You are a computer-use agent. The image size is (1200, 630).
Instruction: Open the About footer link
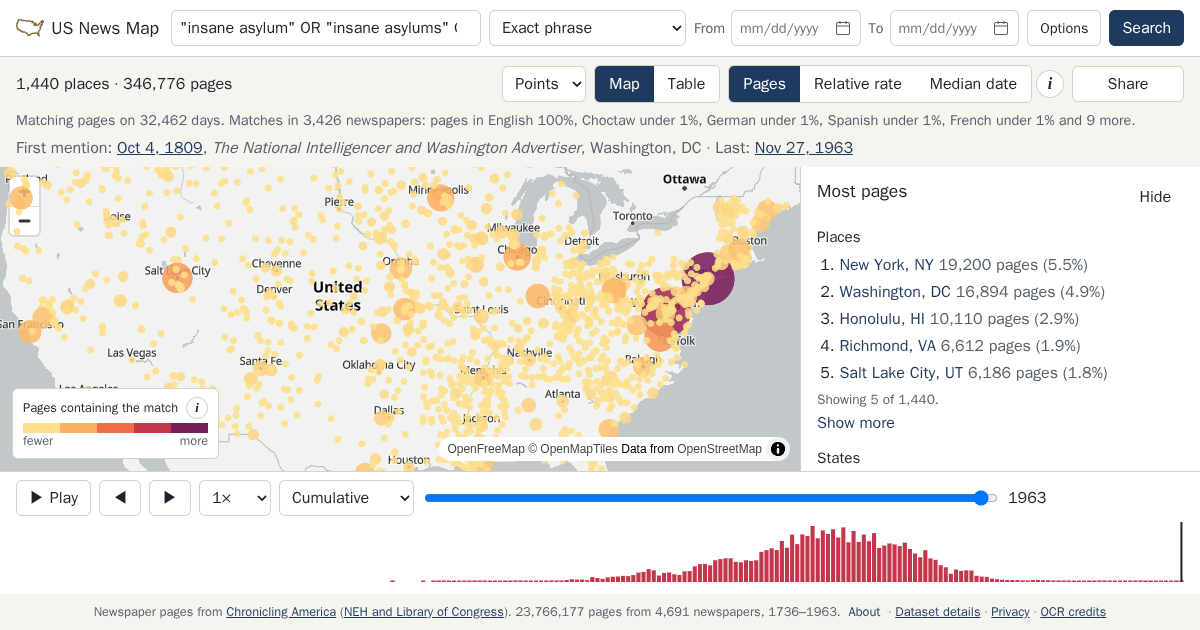click(864, 612)
